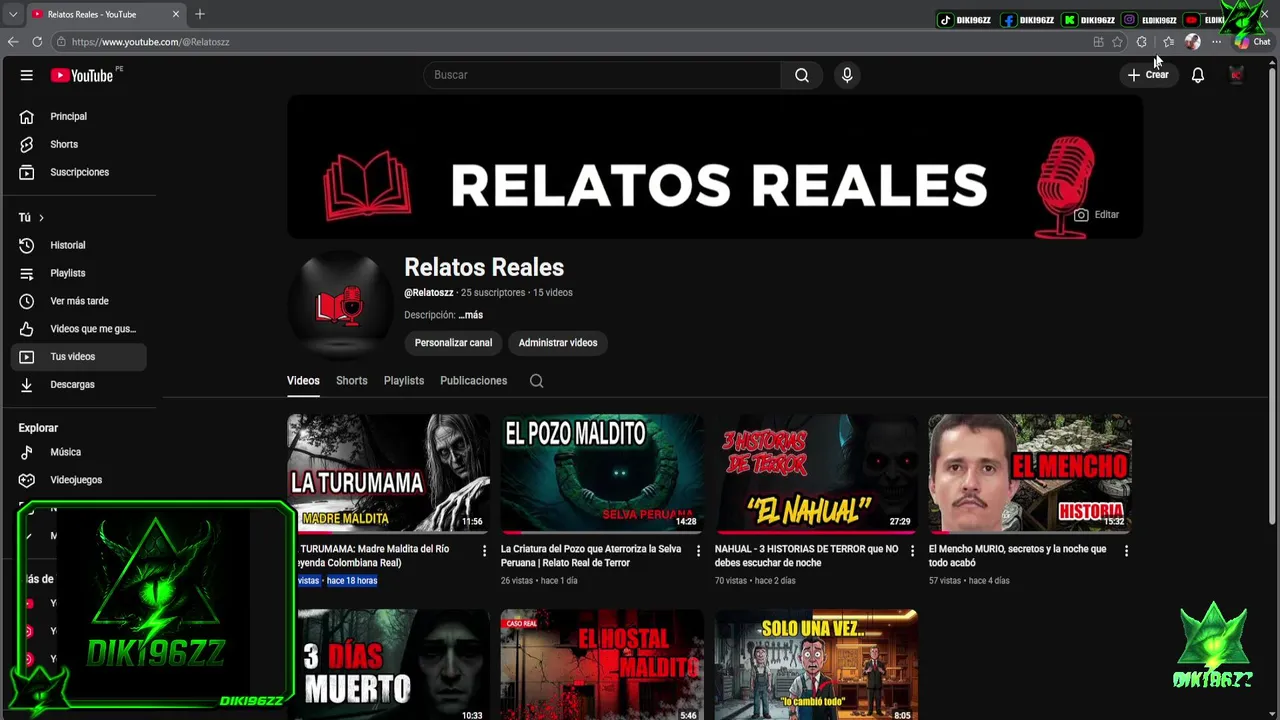Open new browser tab
The height and width of the screenshot is (720, 1280).
(200, 14)
